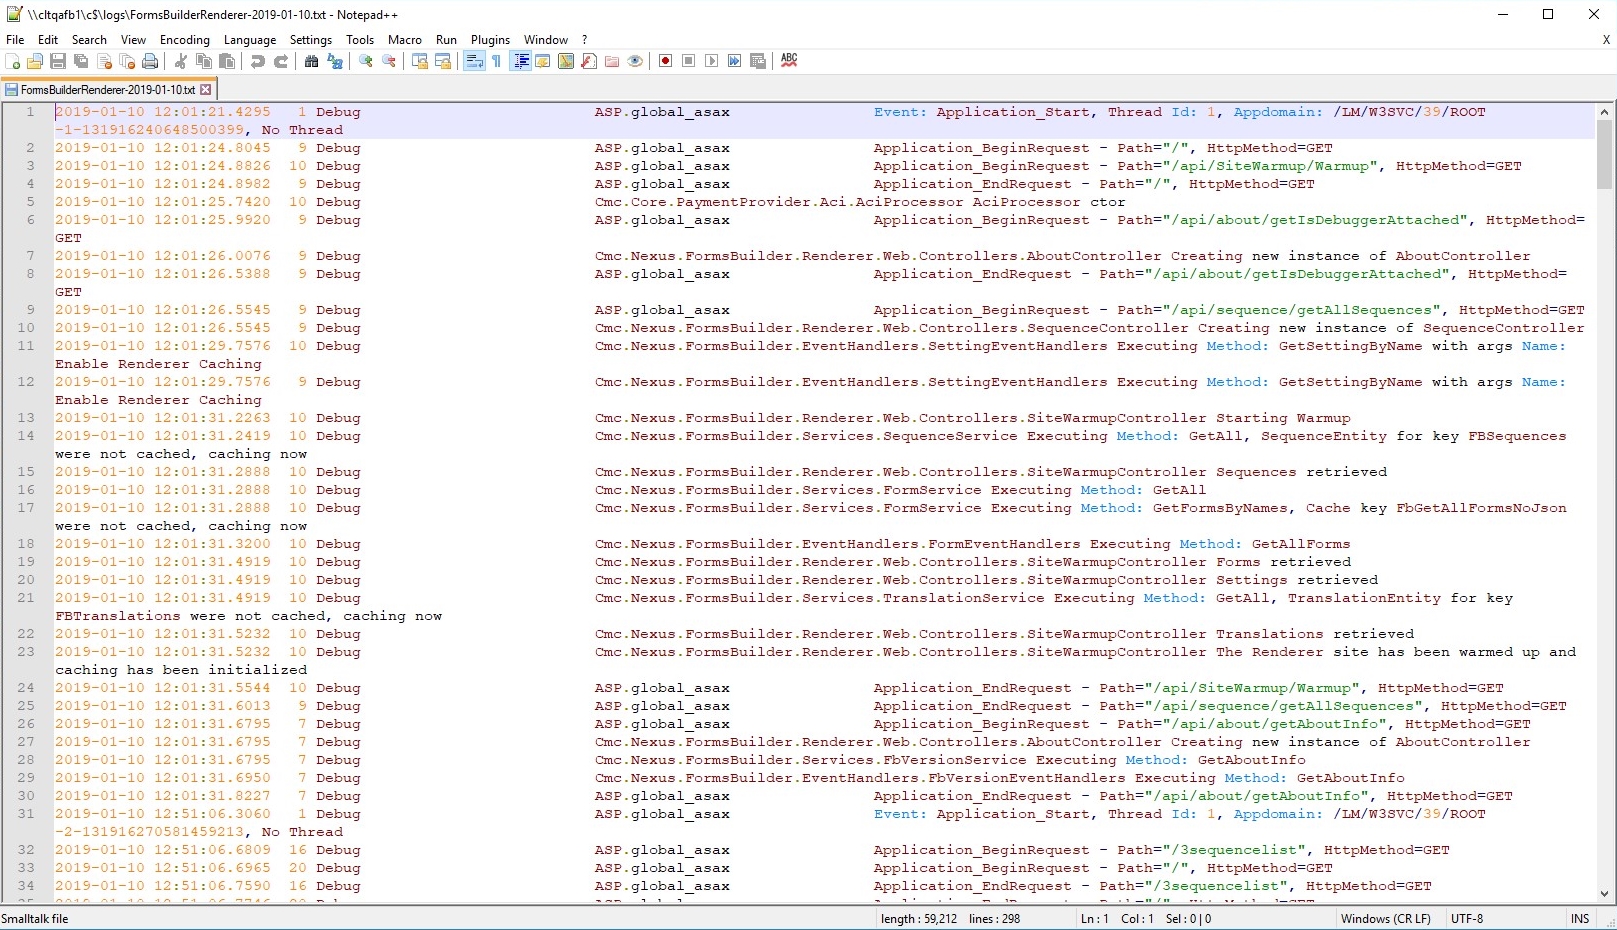1617x930 pixels.
Task: Paste from clipboard via toolbar icon
Action: pos(227,61)
